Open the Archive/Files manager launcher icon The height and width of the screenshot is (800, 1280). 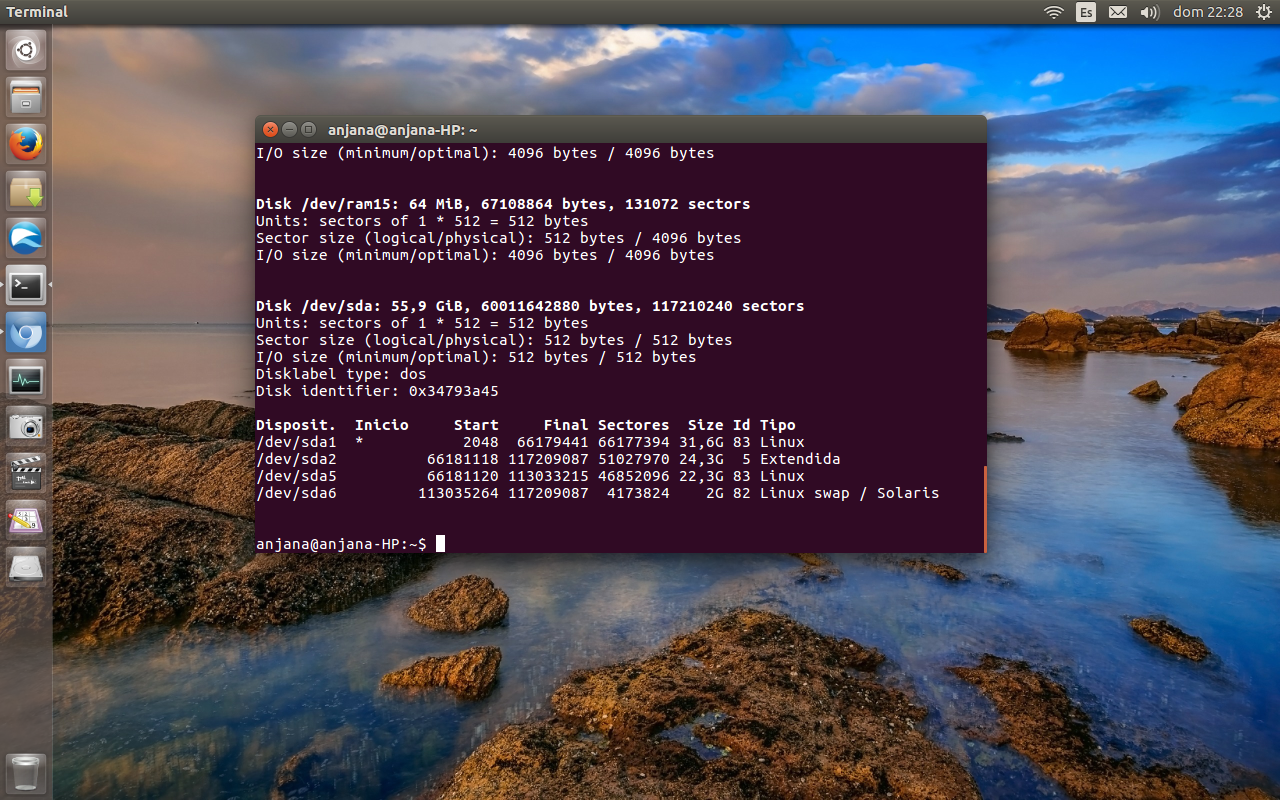tap(25, 96)
